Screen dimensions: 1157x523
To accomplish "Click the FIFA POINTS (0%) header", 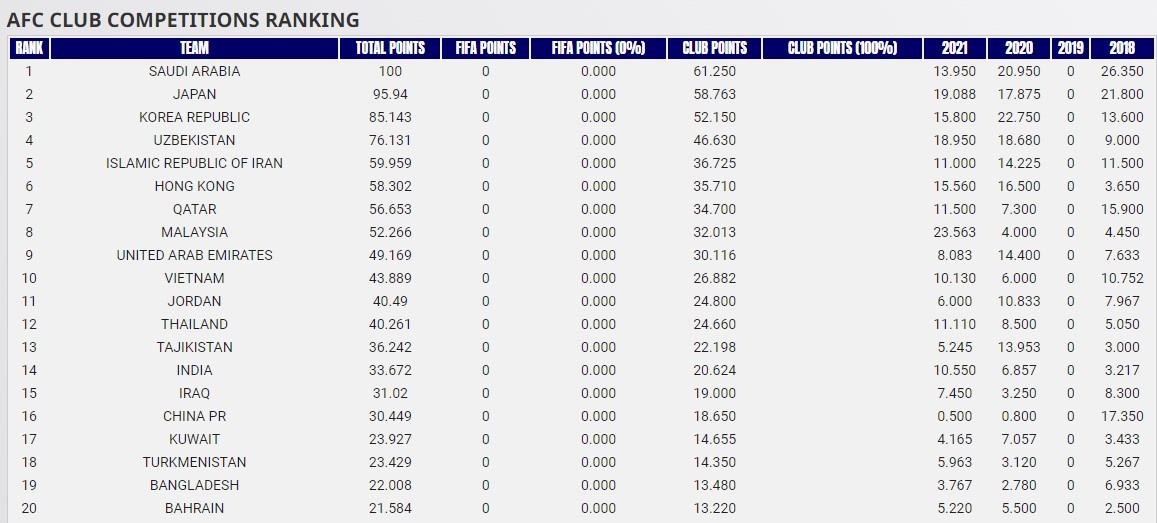I will tap(598, 48).
